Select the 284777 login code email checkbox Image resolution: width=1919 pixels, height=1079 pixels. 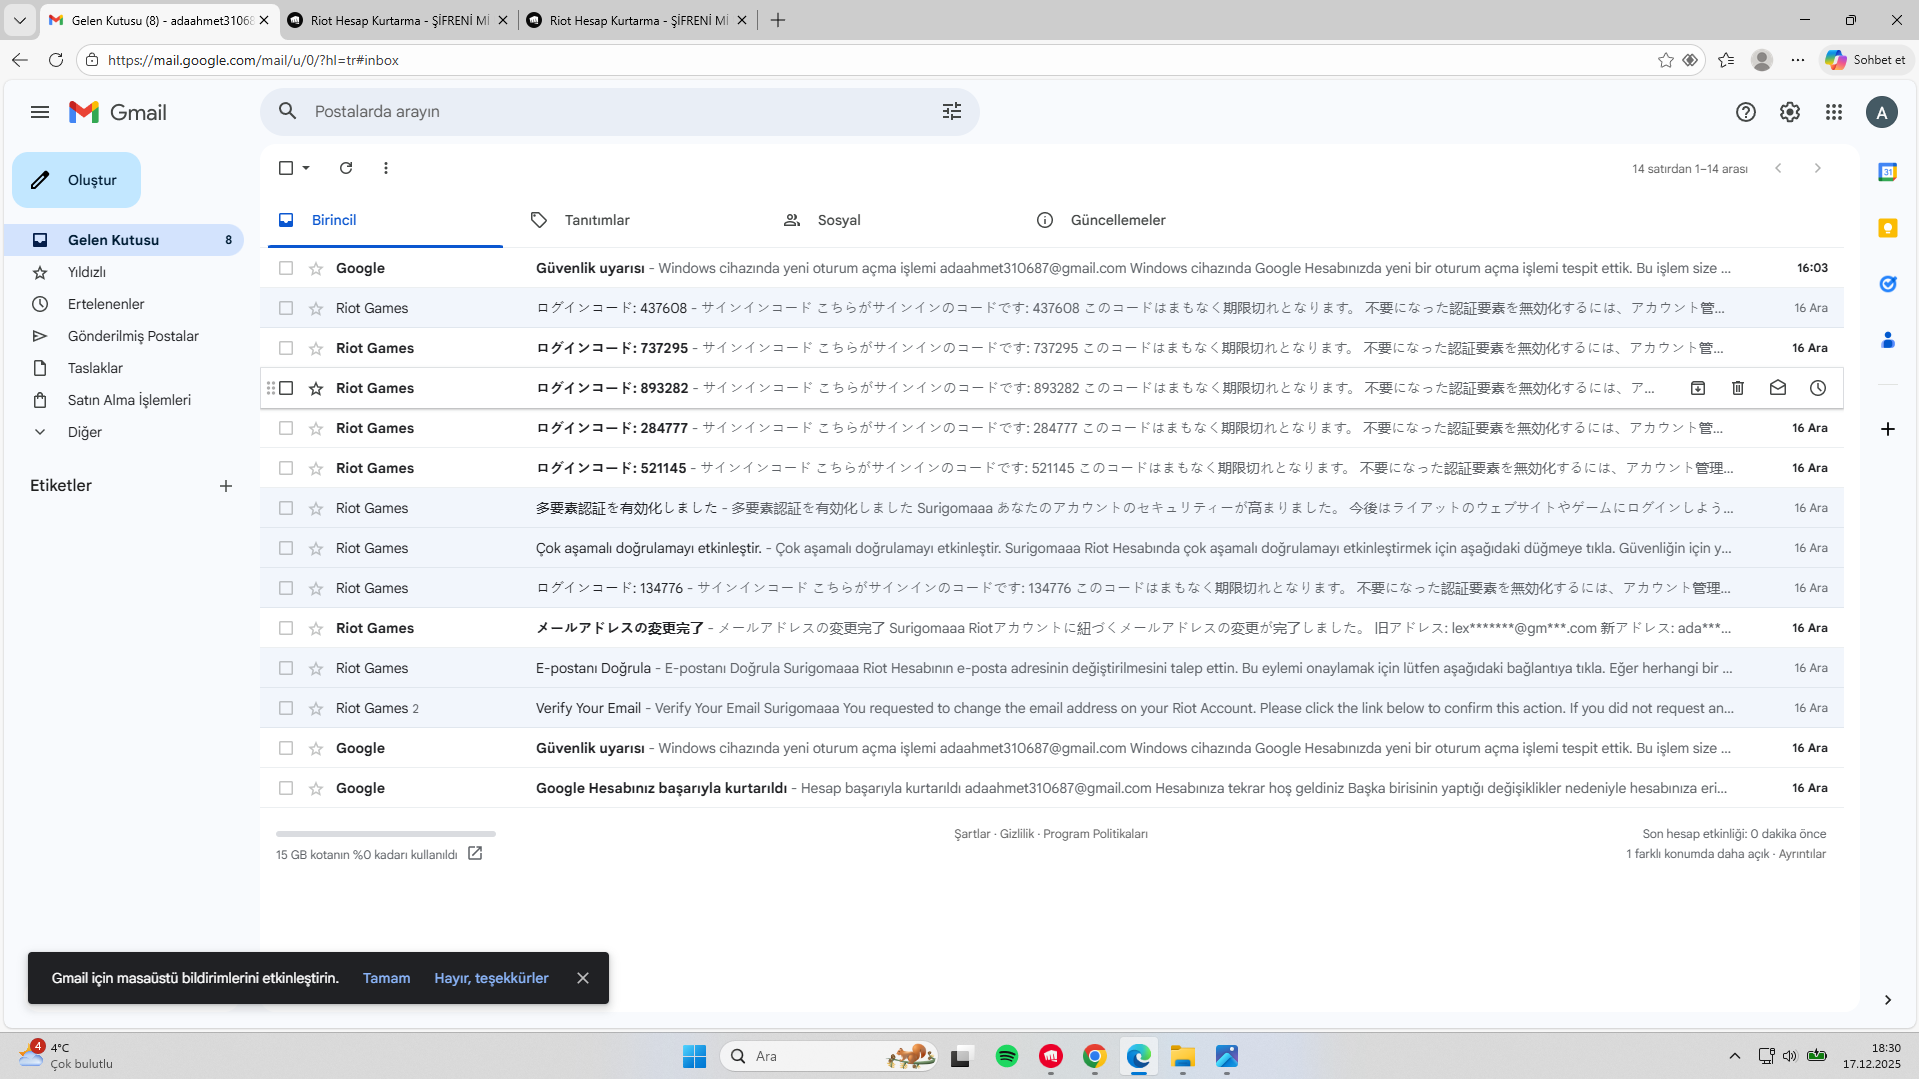286,428
